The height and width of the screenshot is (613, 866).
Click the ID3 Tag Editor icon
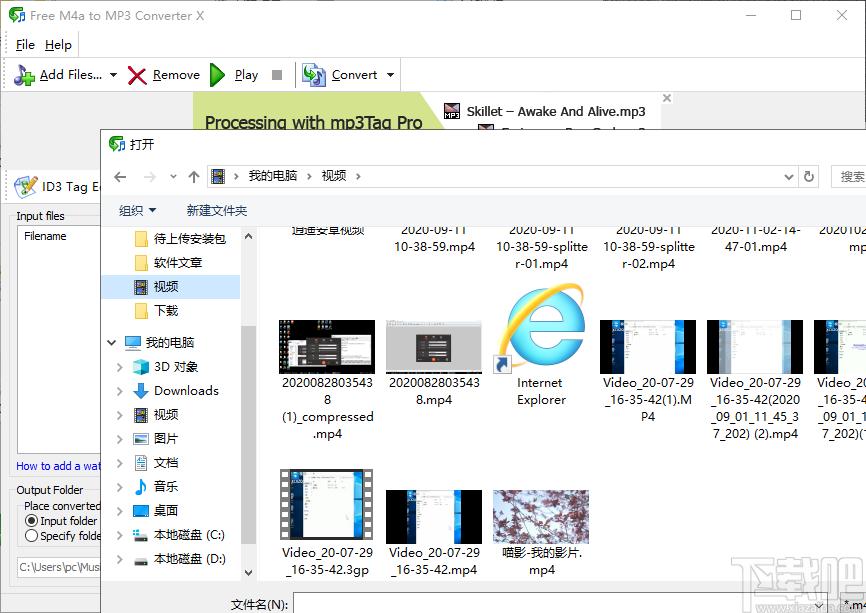[x=25, y=187]
